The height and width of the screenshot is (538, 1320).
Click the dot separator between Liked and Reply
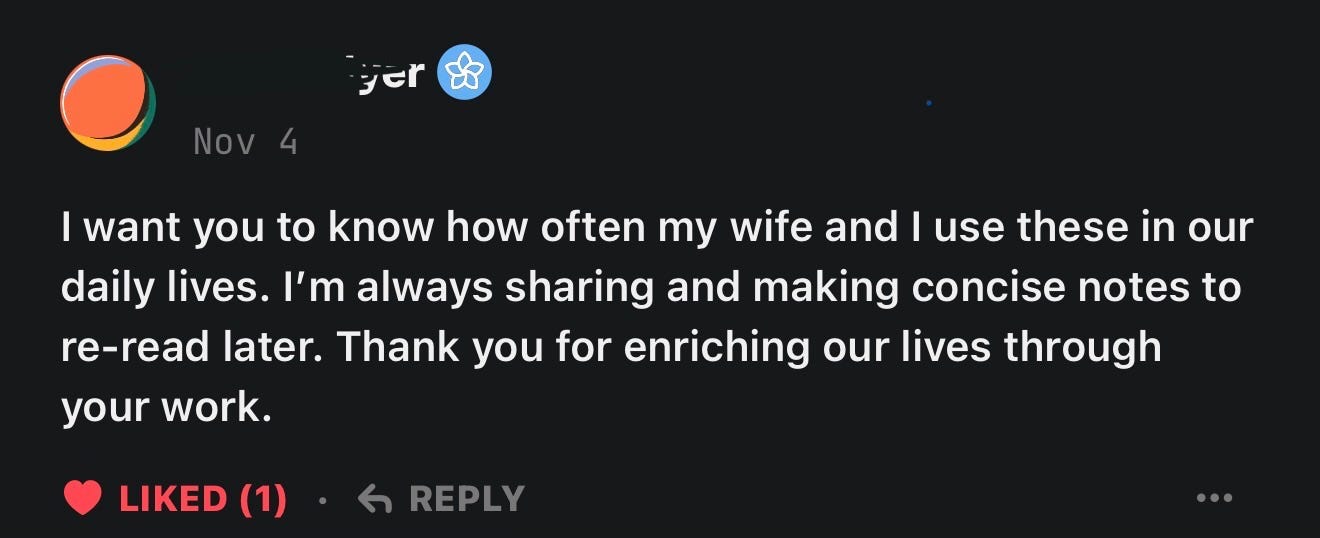tap(322, 498)
